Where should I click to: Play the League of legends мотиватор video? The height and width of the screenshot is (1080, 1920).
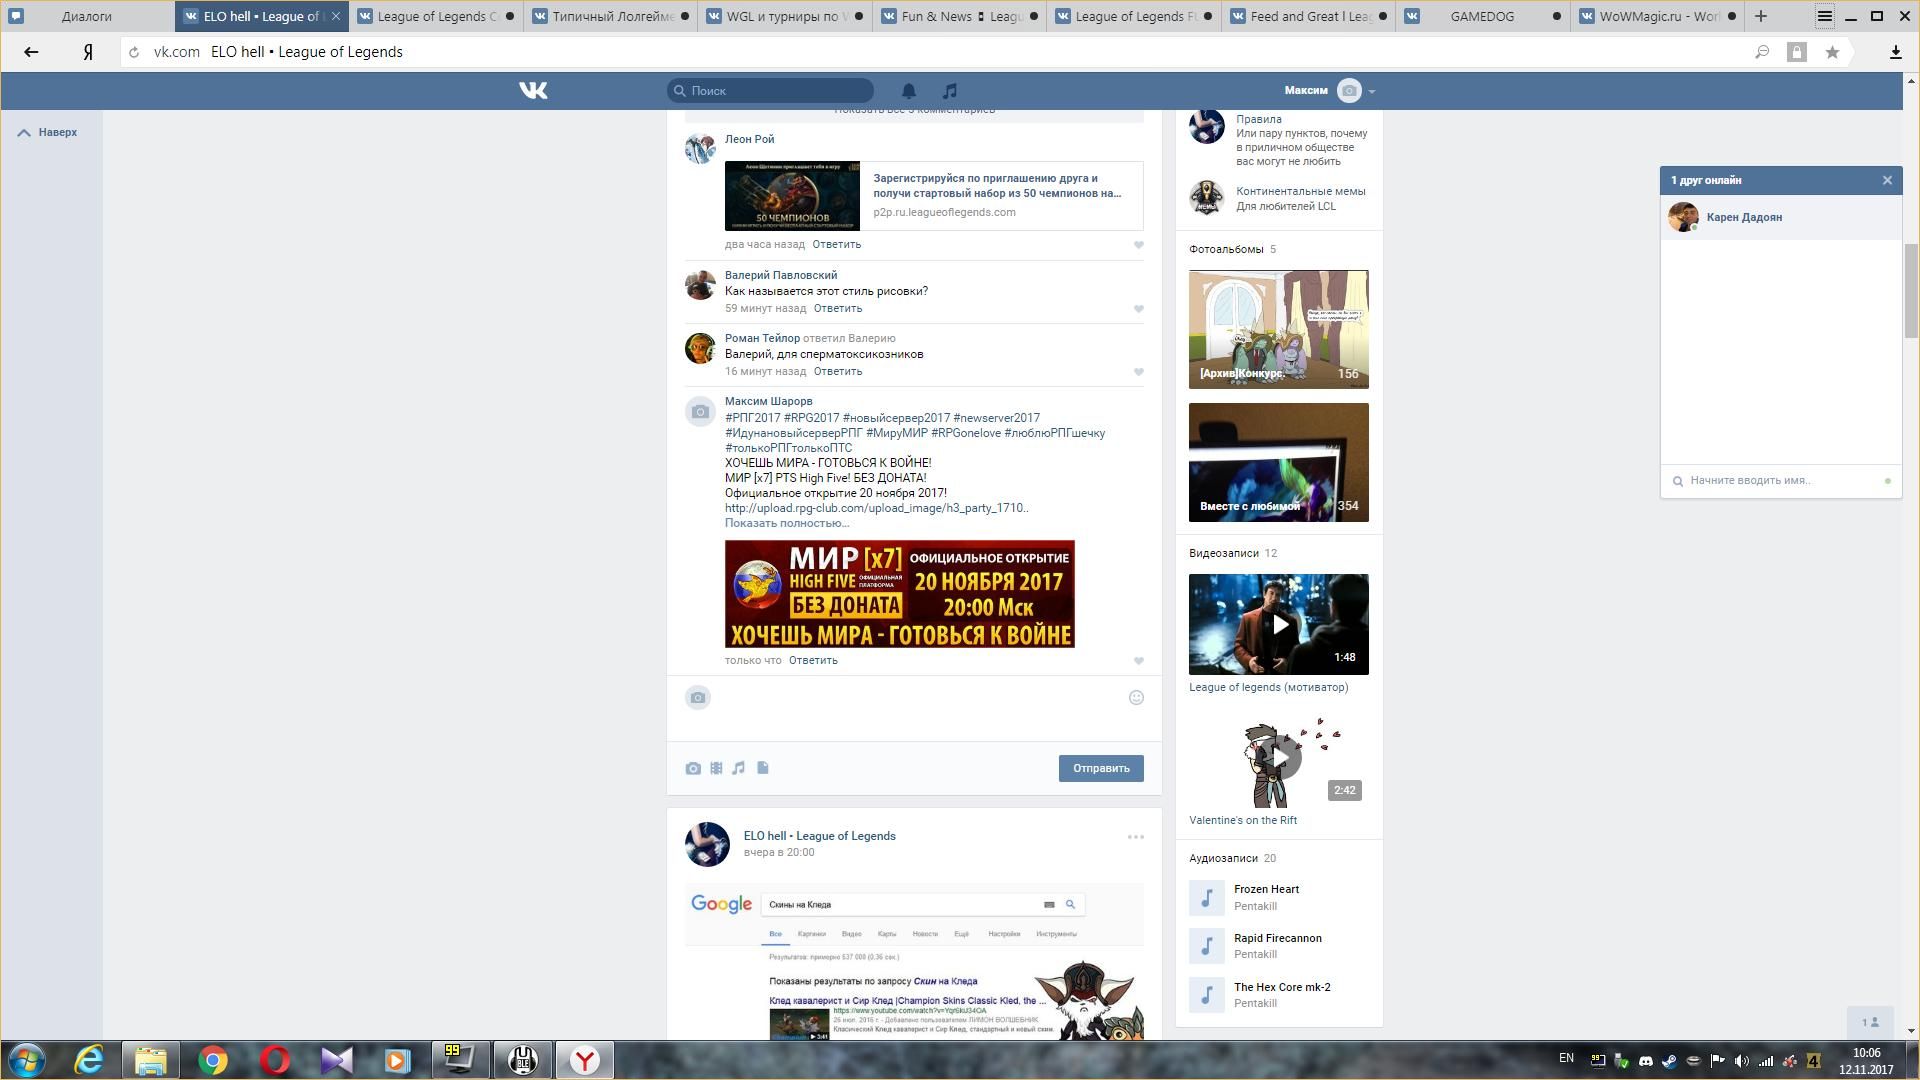(1279, 625)
